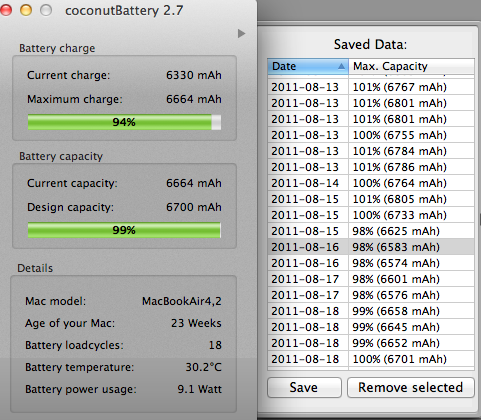Image resolution: width=481 pixels, height=420 pixels.
Task: Select row 100% (6701 mAh)
Action: click(371, 359)
